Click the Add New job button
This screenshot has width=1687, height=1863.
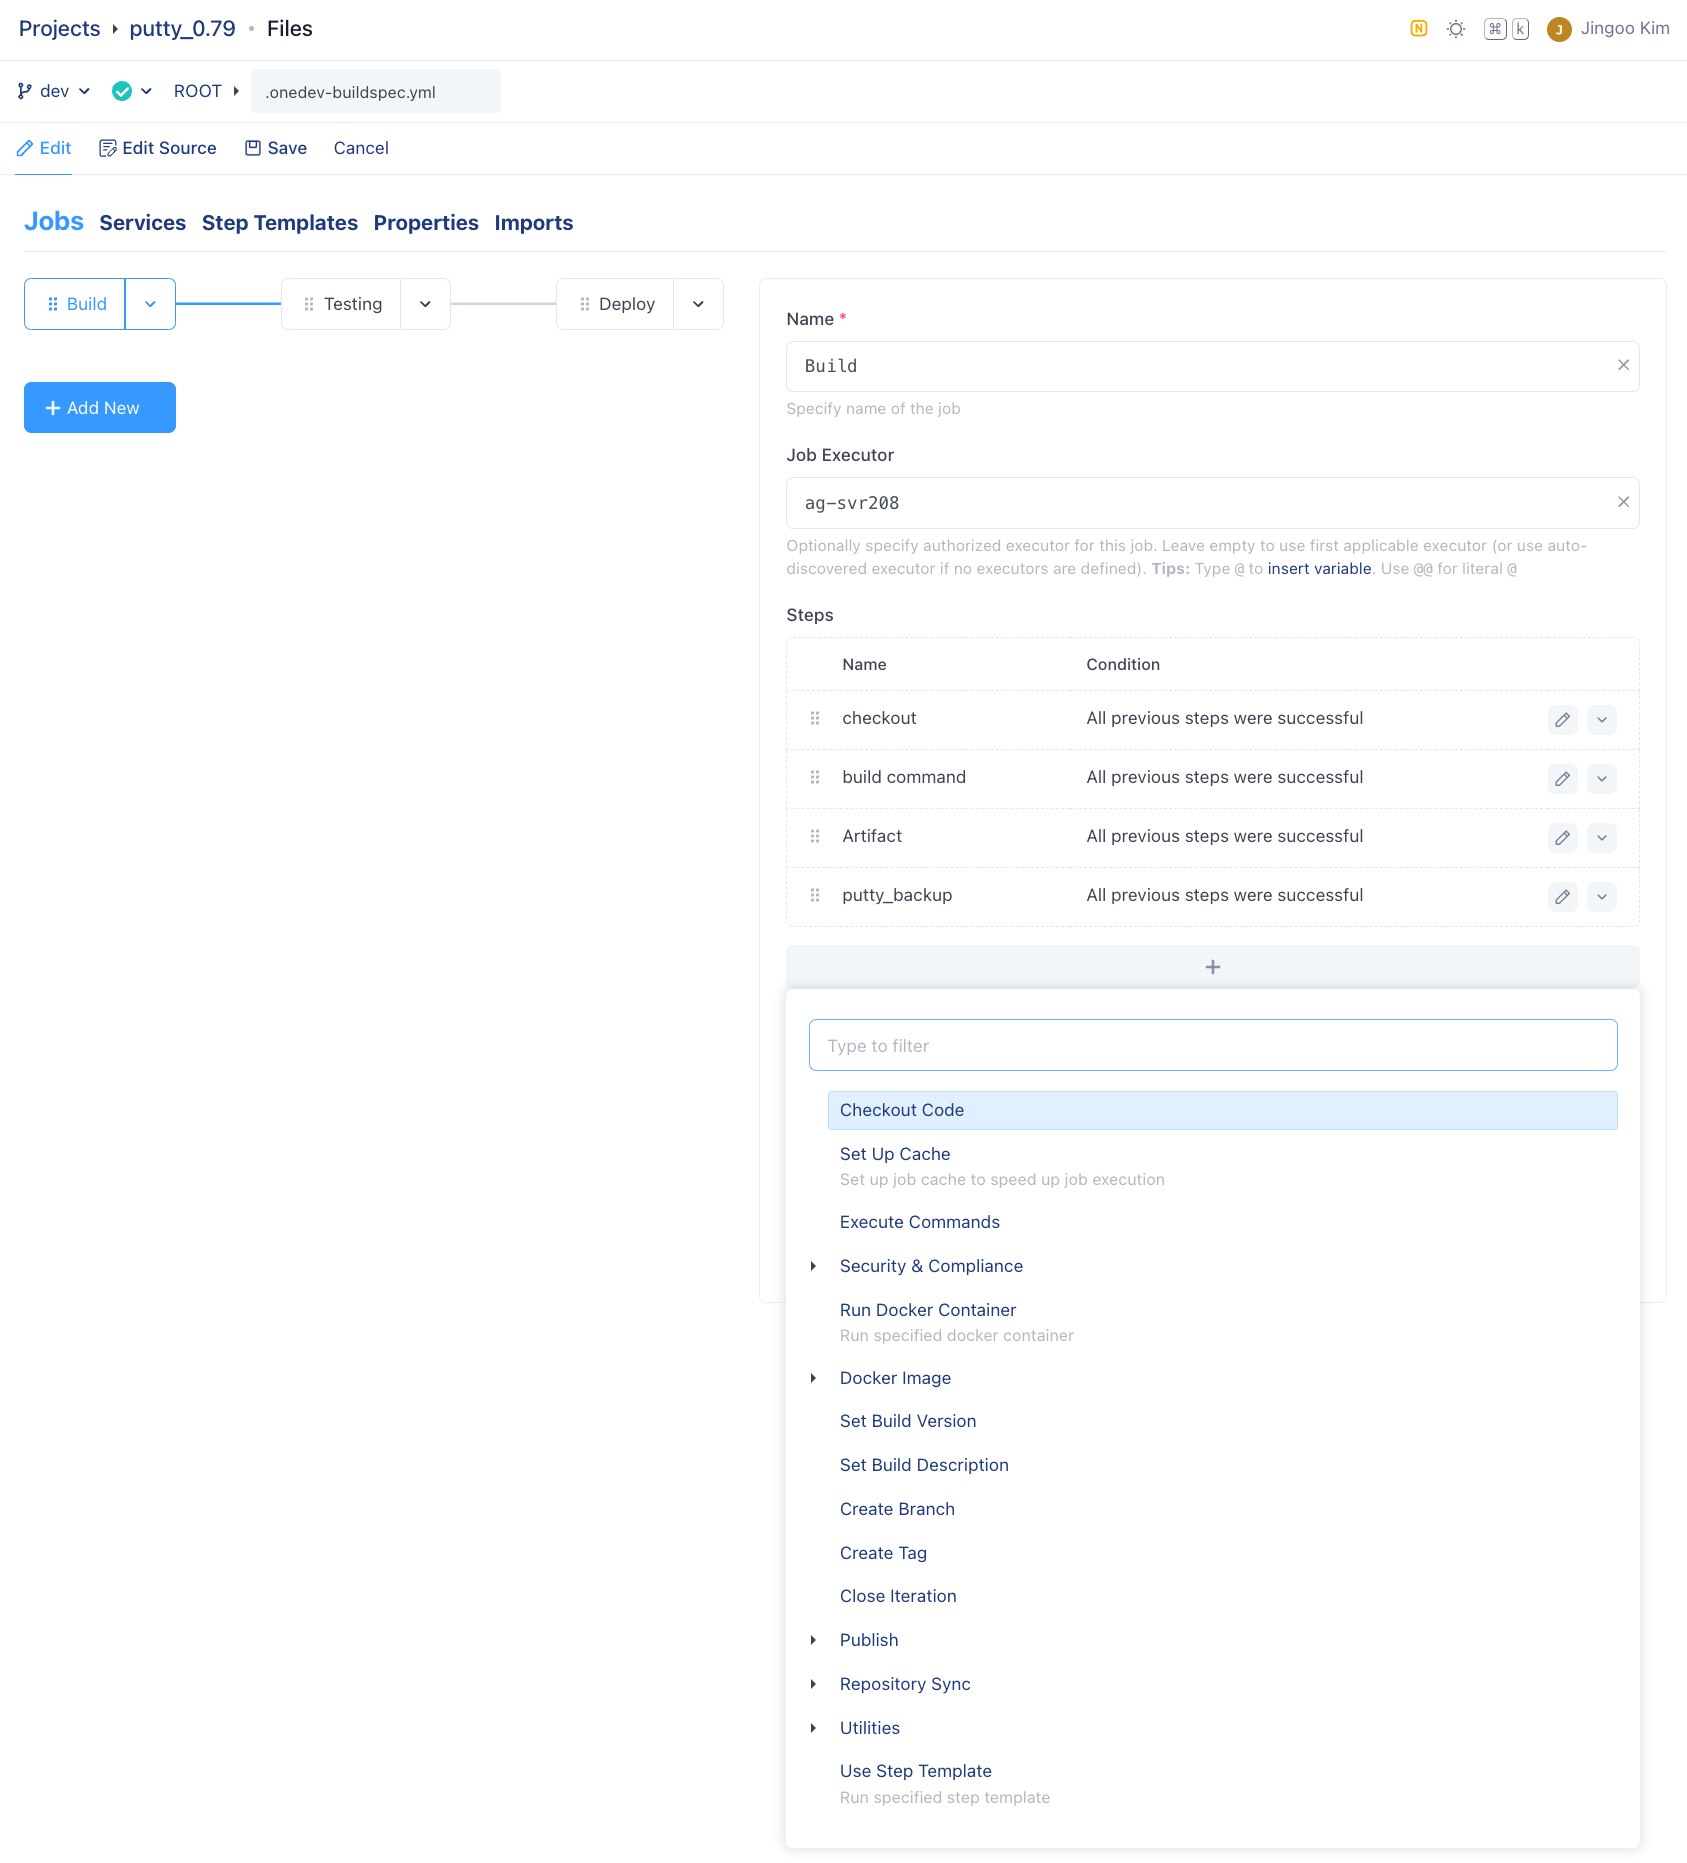(100, 407)
